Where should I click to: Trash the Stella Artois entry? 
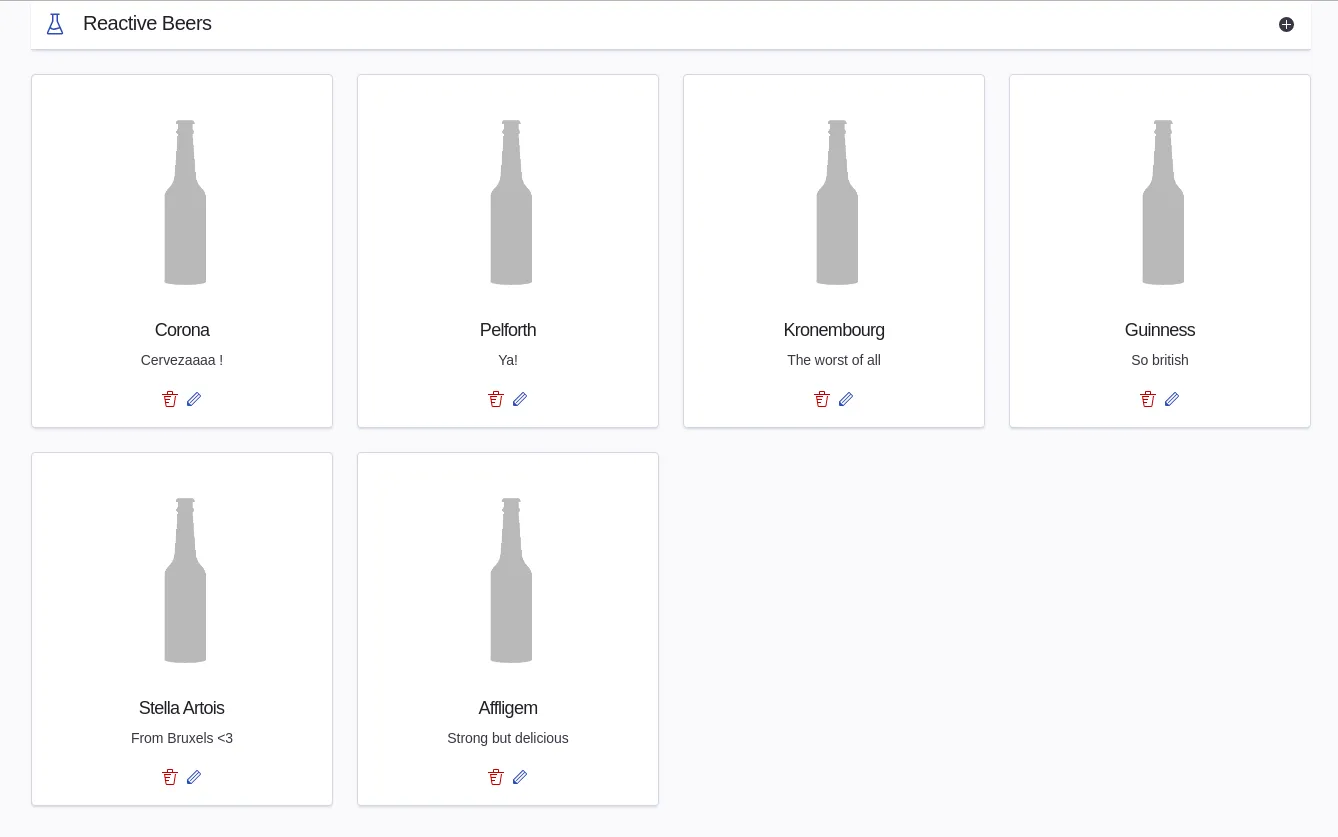(170, 777)
